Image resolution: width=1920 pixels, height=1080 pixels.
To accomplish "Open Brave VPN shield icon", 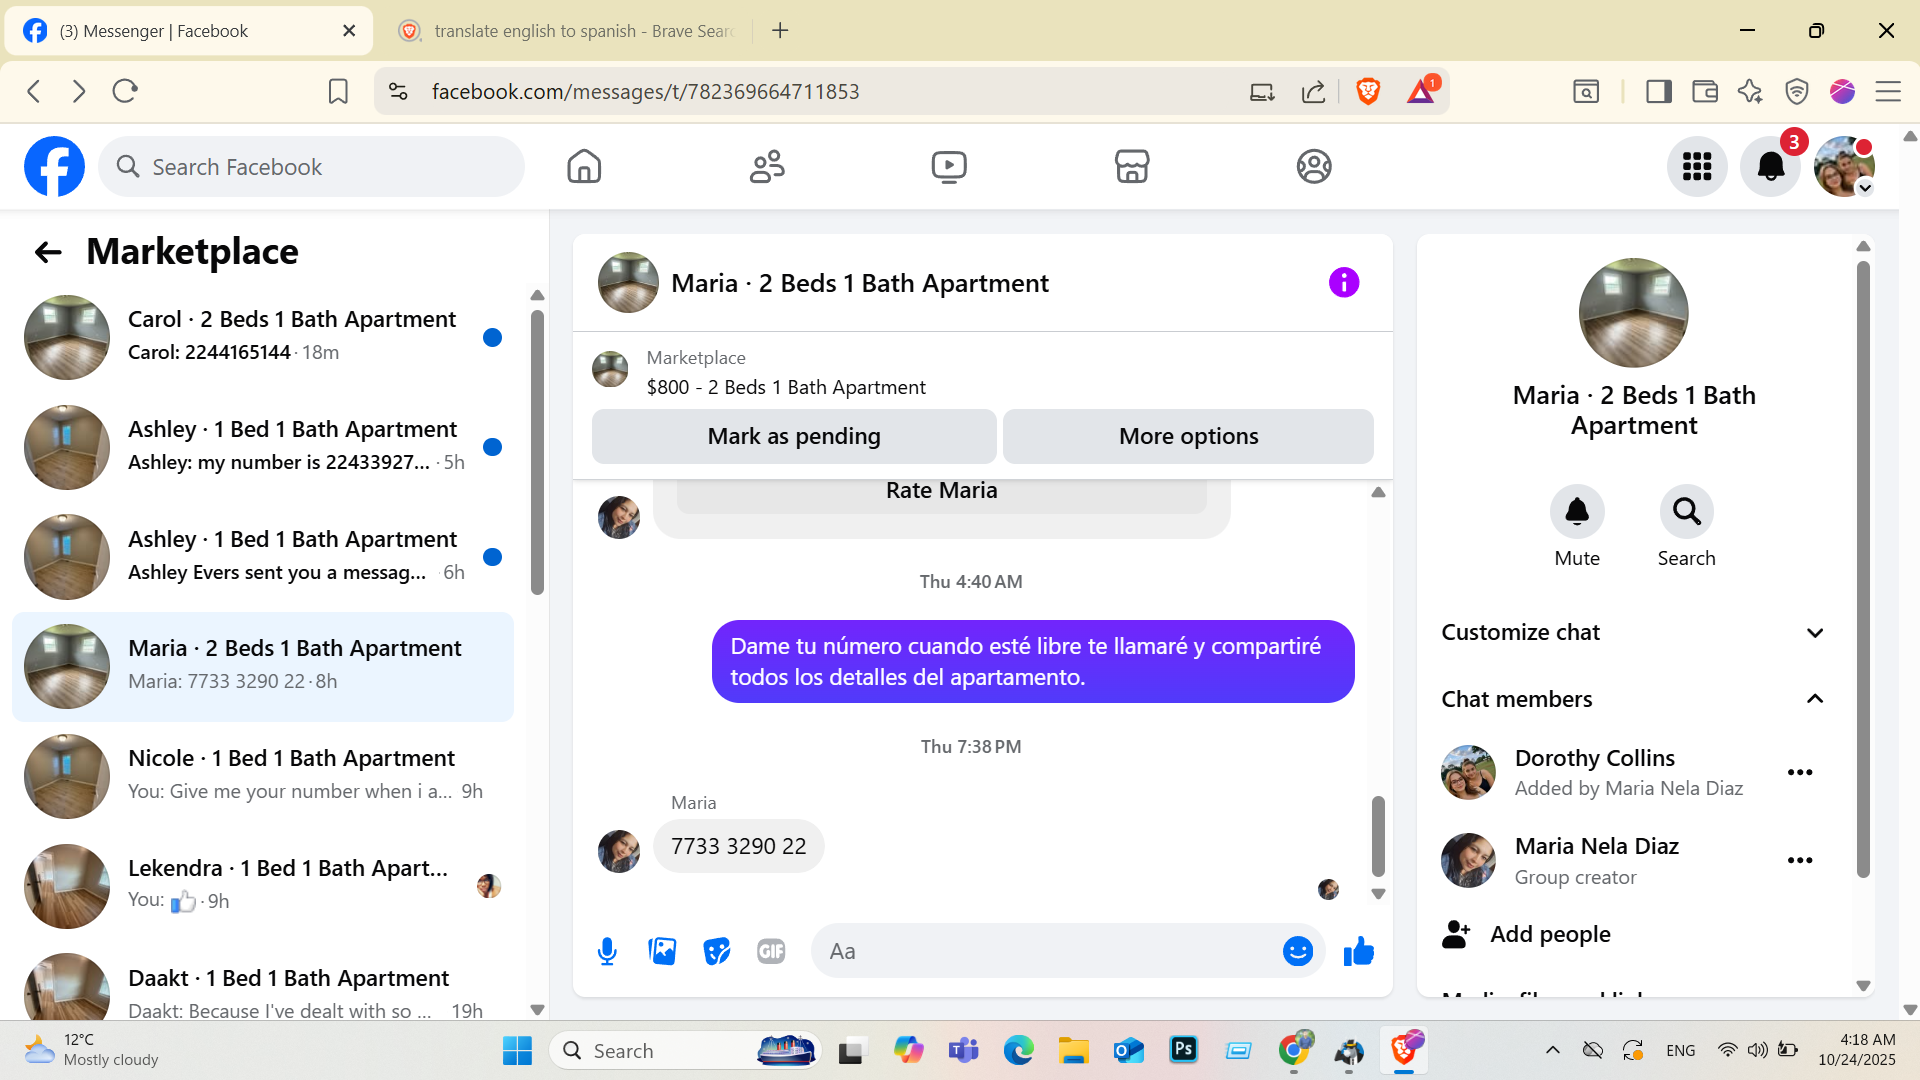I will click(x=1797, y=92).
